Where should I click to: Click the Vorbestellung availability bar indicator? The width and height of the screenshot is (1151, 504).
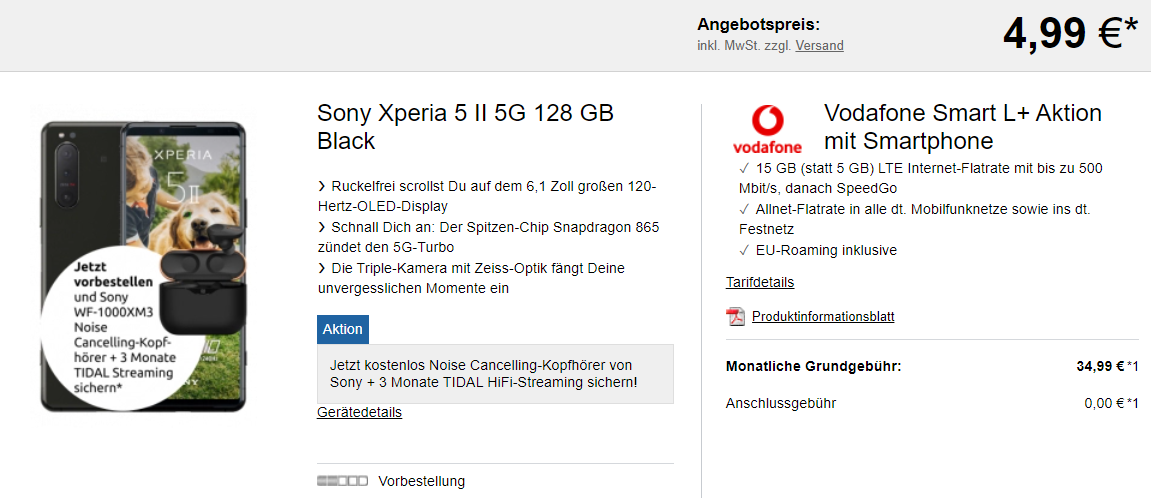(342, 481)
